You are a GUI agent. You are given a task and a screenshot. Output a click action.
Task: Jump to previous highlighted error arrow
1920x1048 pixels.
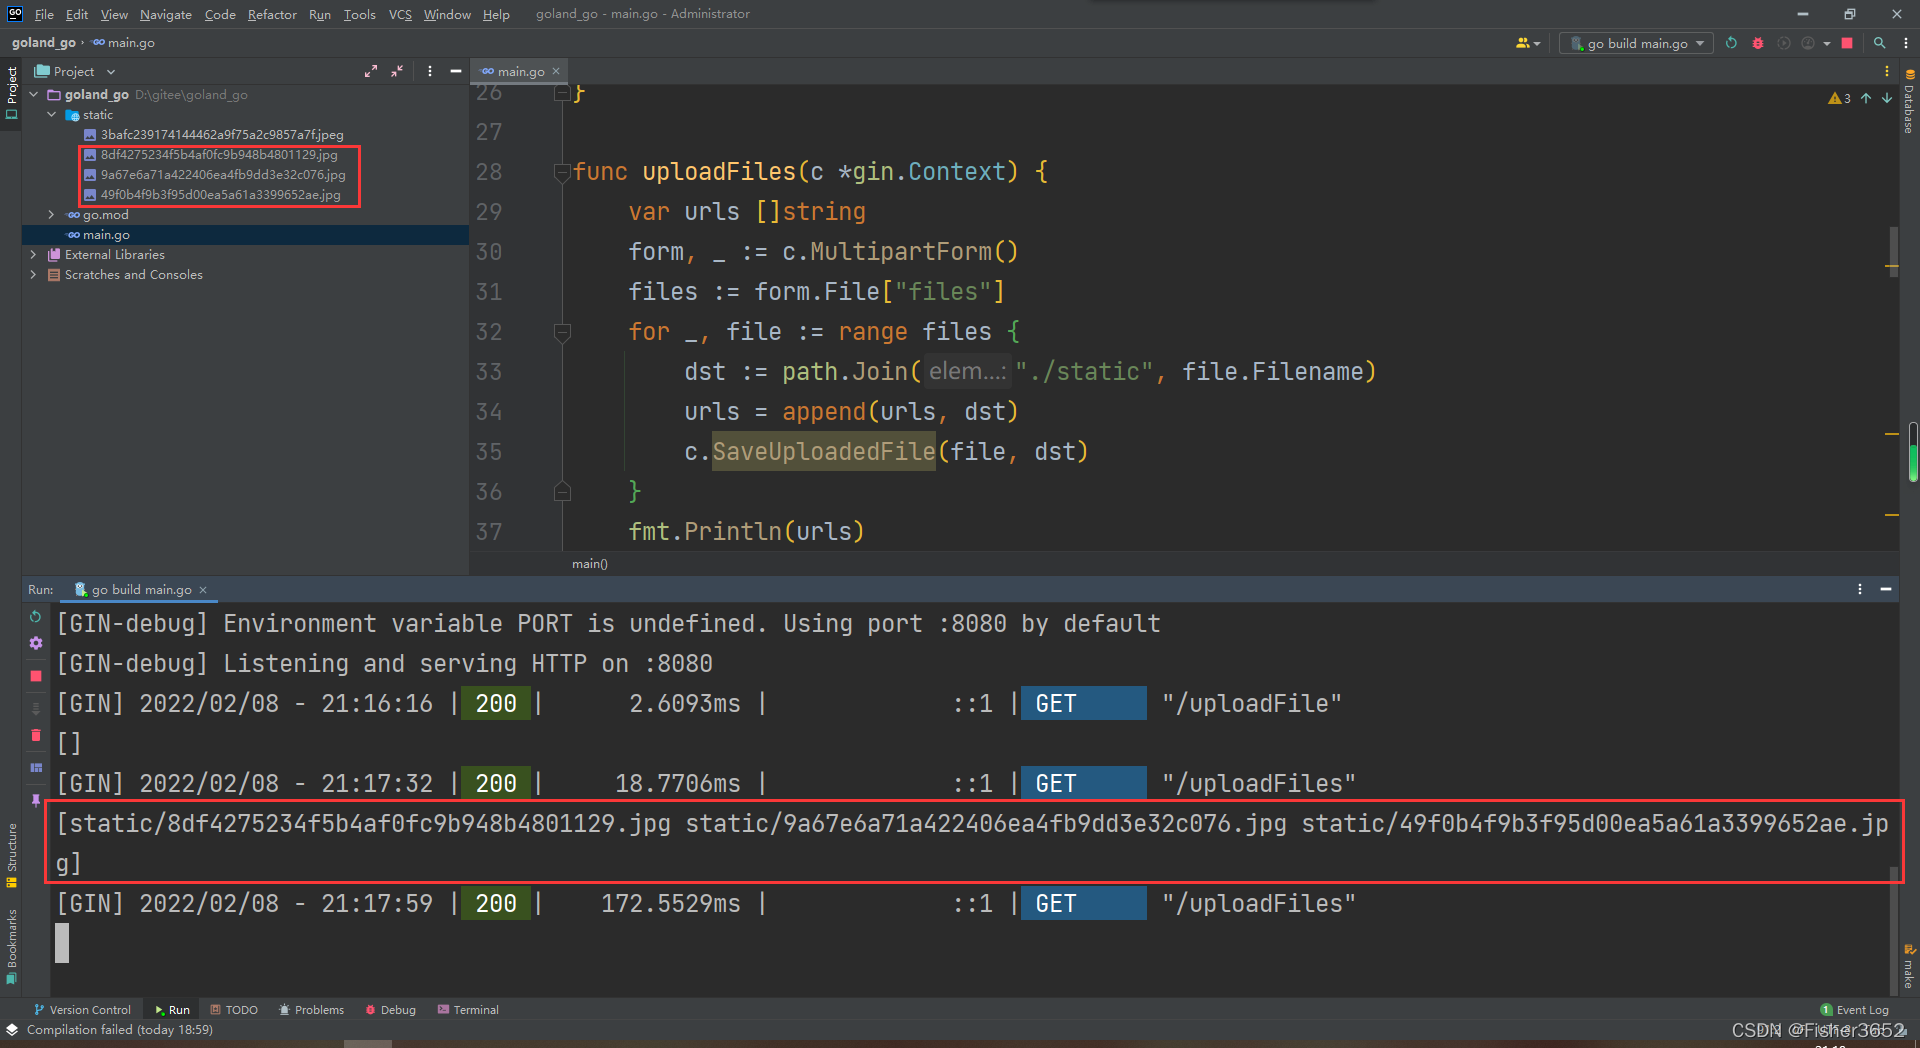pos(1866,98)
